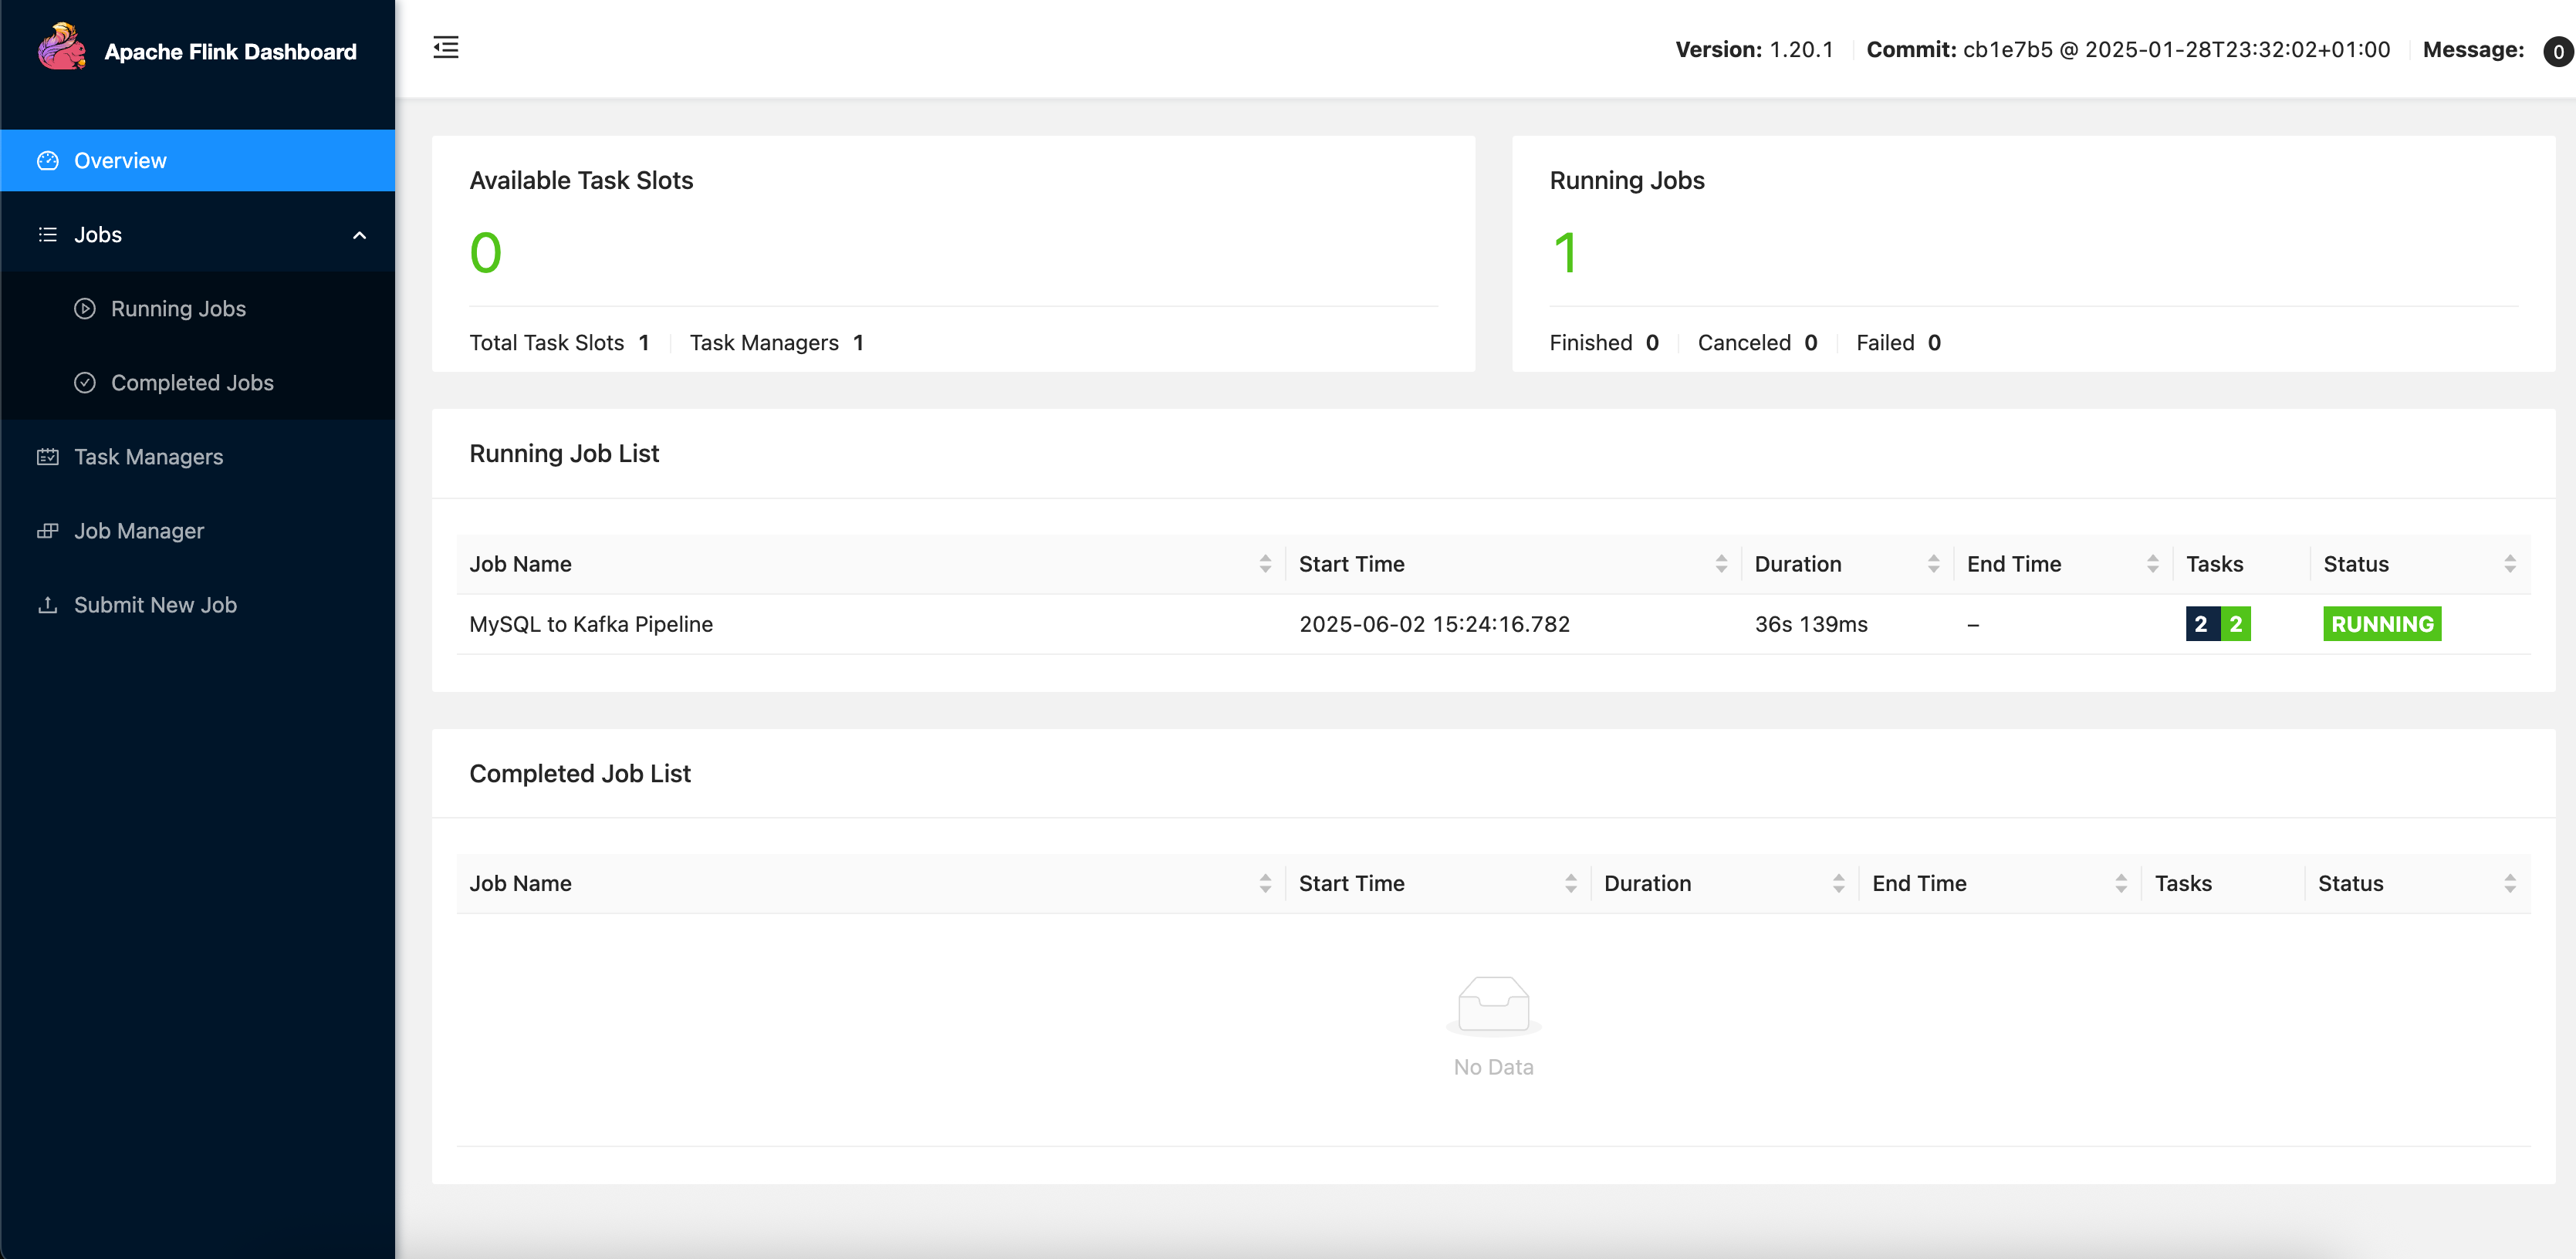Sort completed jobs by End Time
Viewport: 2576px width, 1259px height.
pyautogui.click(x=2120, y=883)
